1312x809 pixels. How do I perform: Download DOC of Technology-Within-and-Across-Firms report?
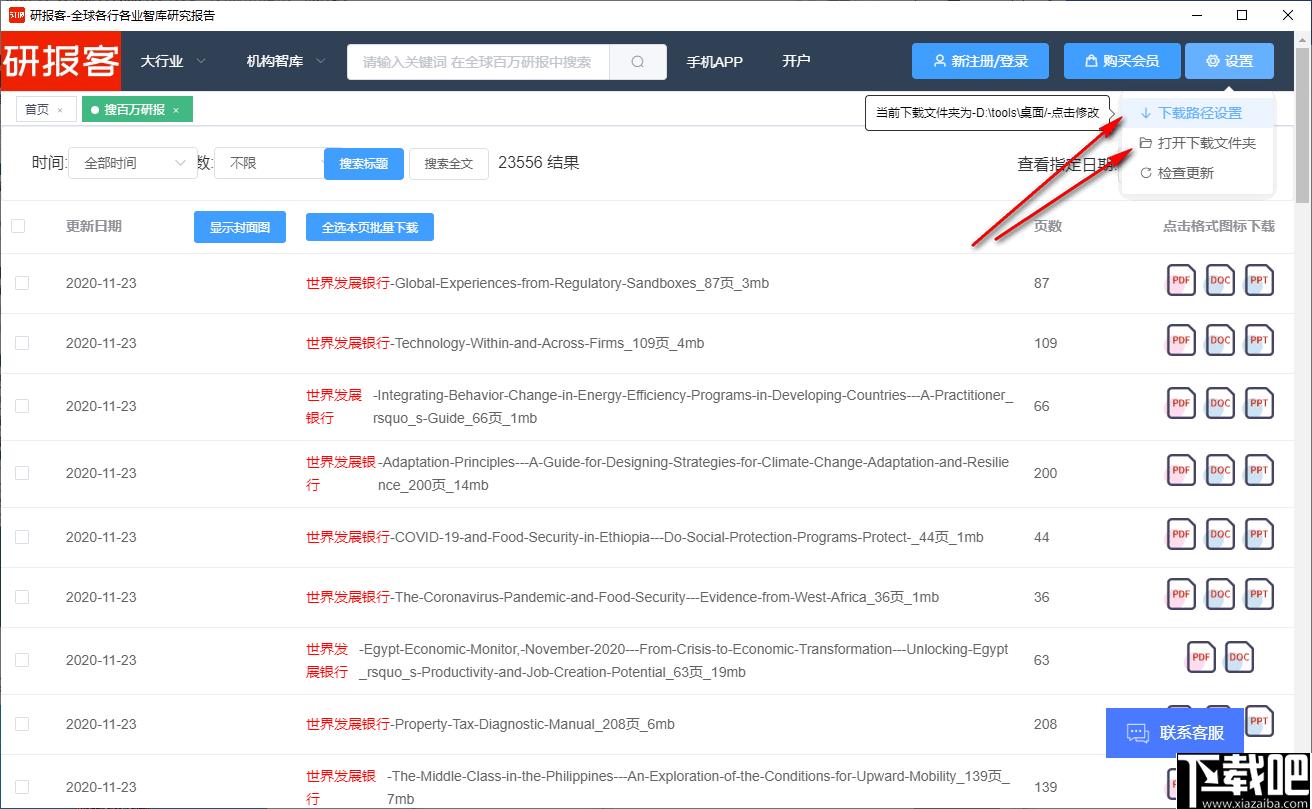pos(1220,342)
